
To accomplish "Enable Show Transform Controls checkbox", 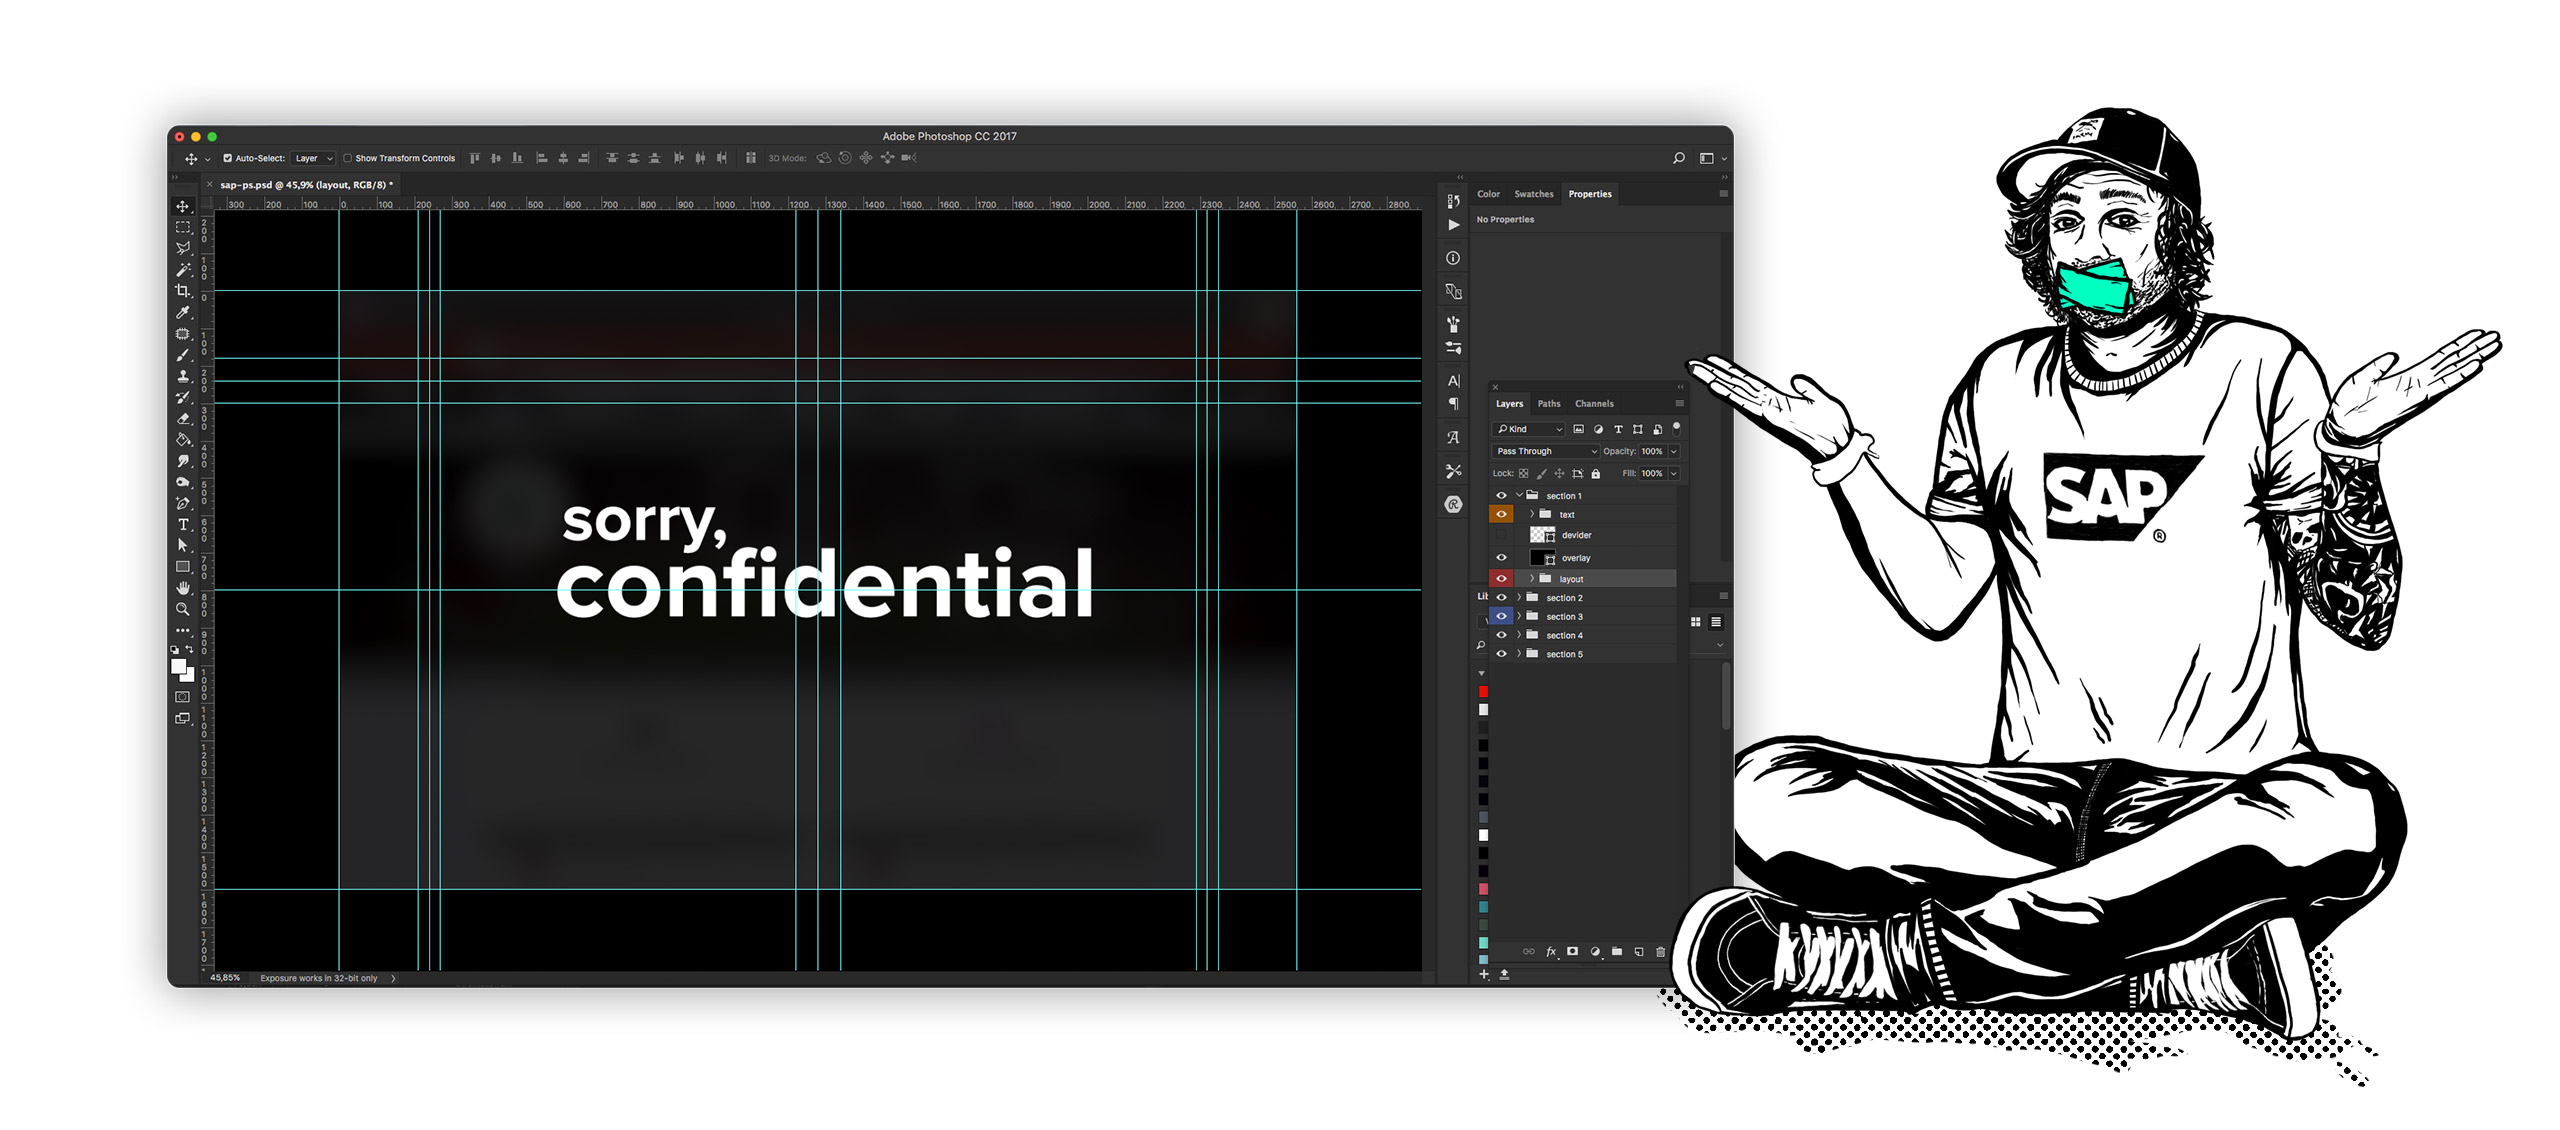I will (348, 158).
